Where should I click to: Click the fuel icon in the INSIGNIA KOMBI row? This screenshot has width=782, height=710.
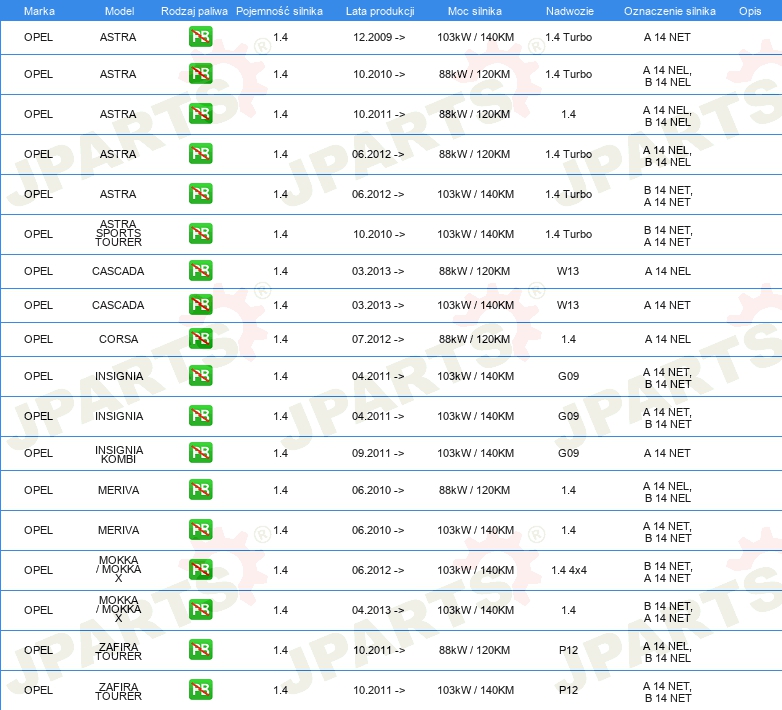(x=200, y=453)
